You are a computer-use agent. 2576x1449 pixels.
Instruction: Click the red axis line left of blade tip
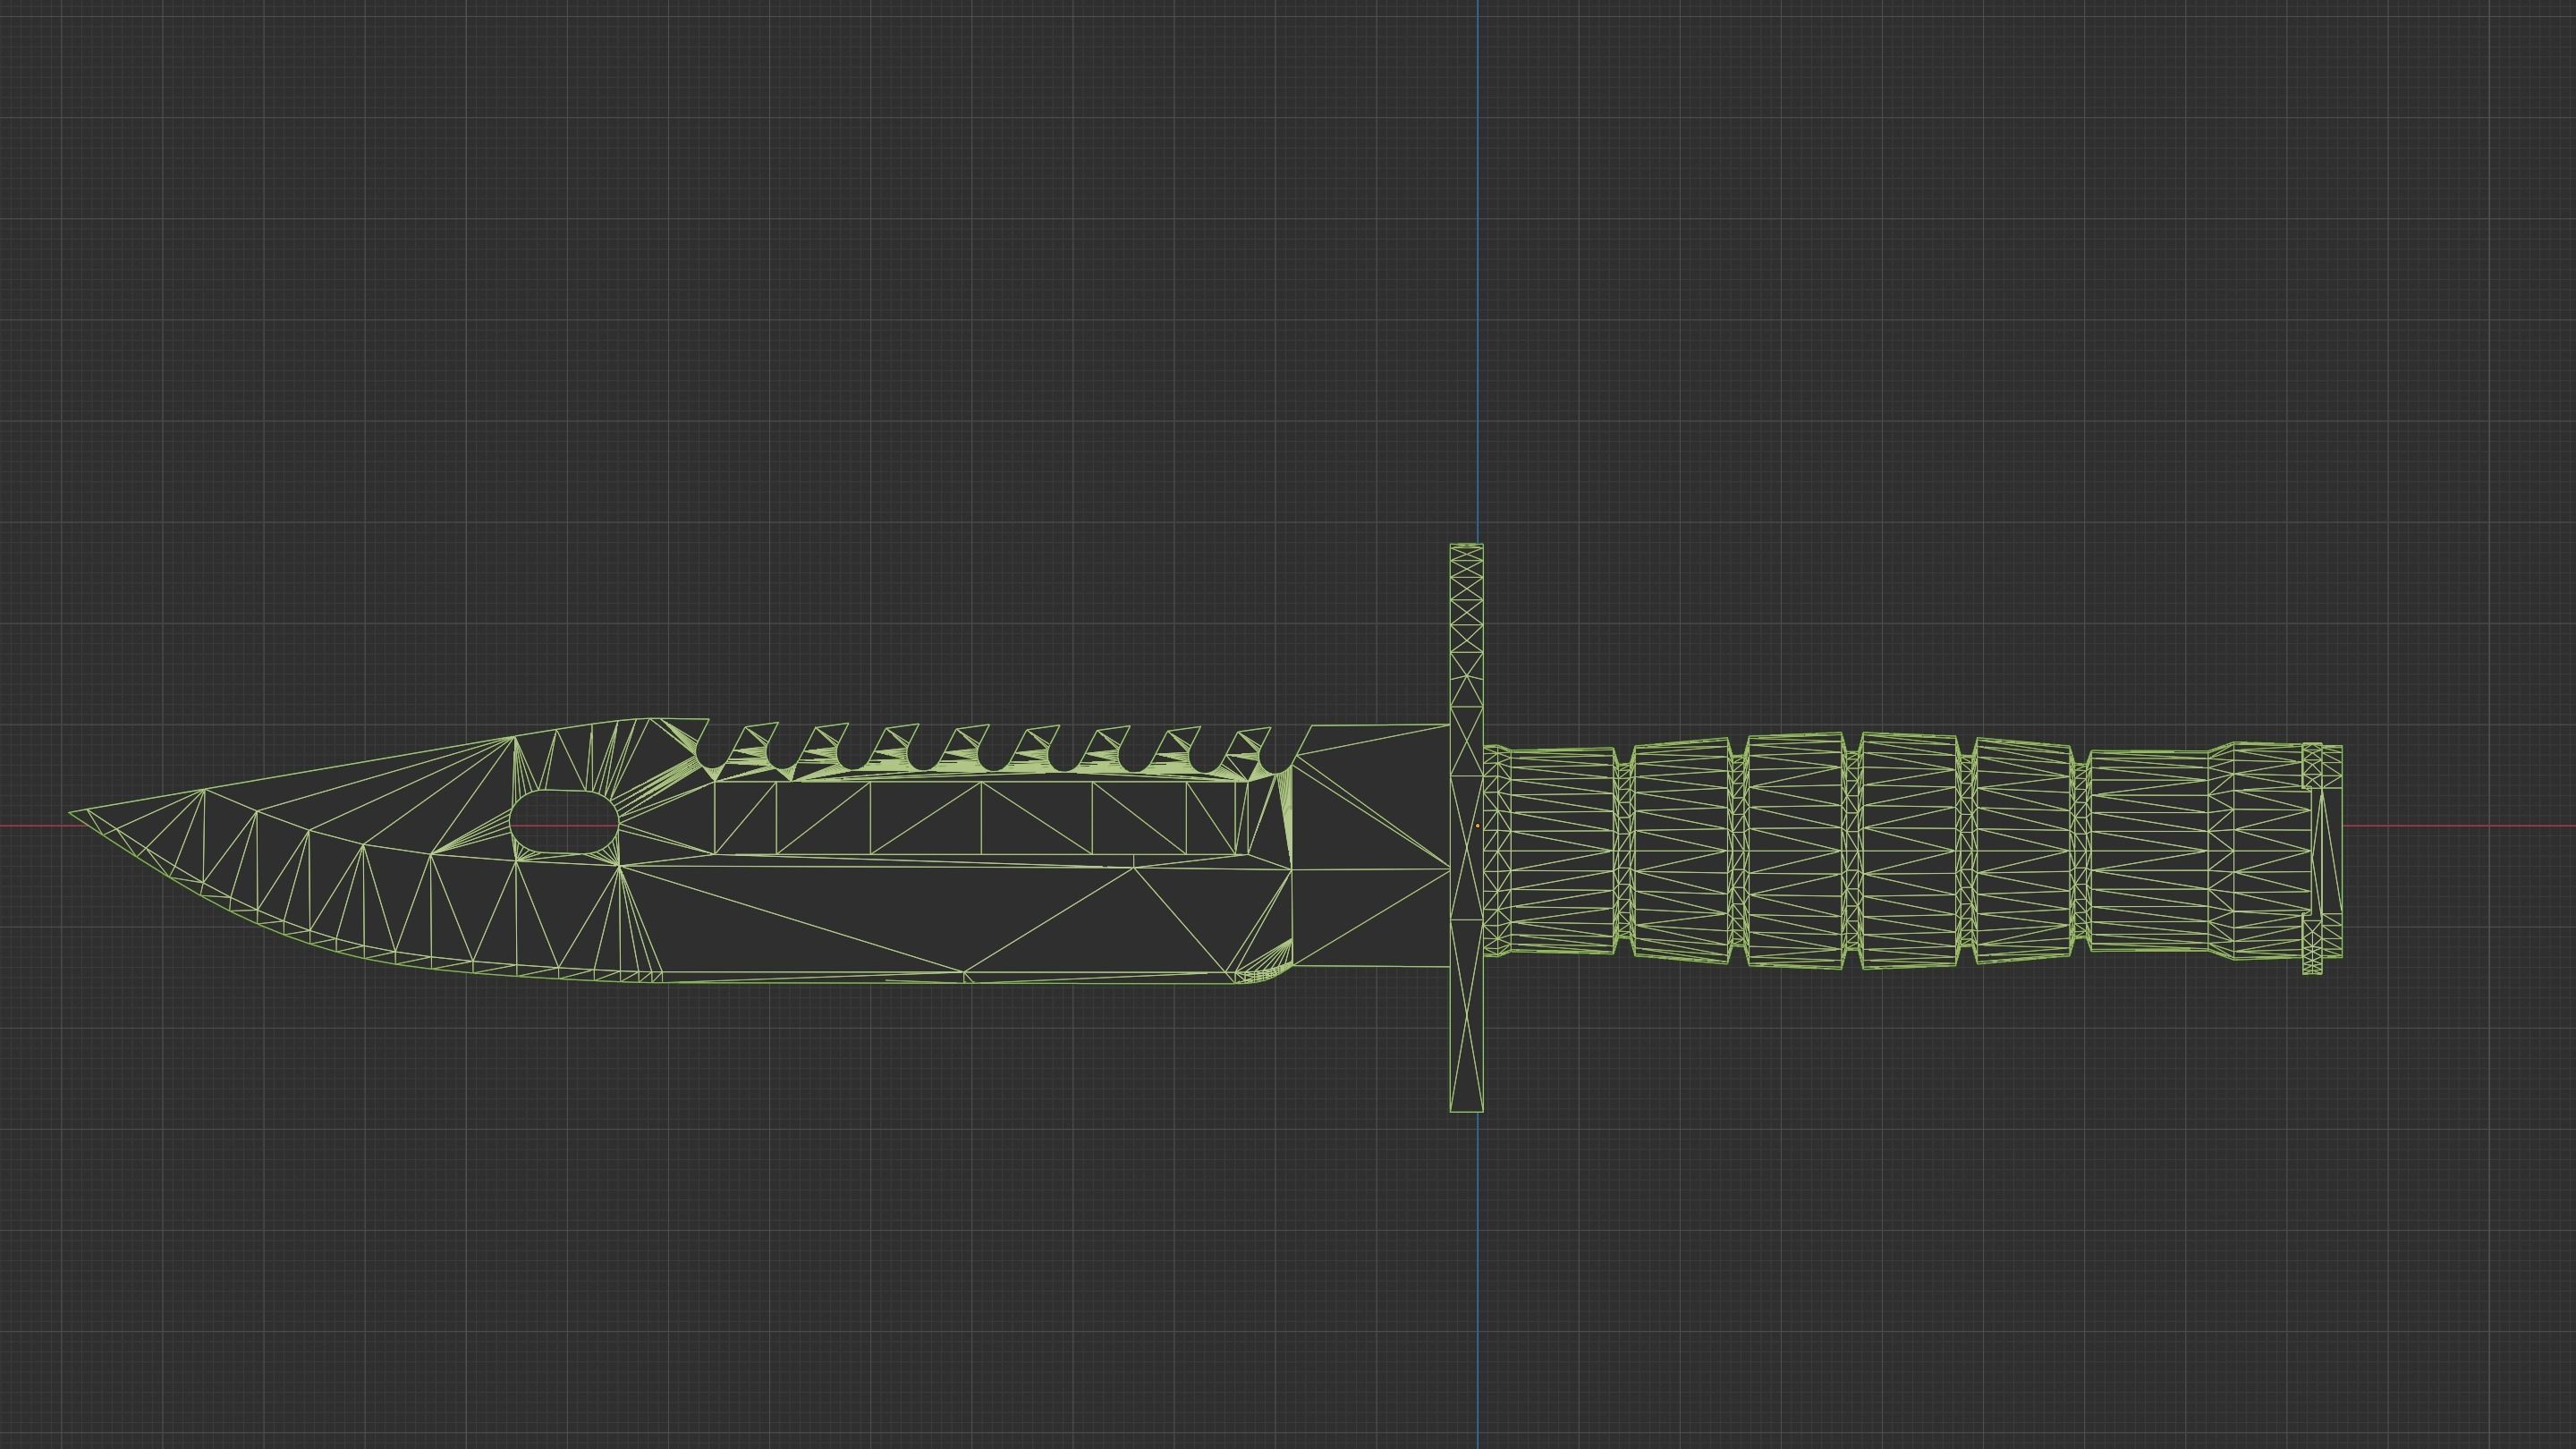30,826
